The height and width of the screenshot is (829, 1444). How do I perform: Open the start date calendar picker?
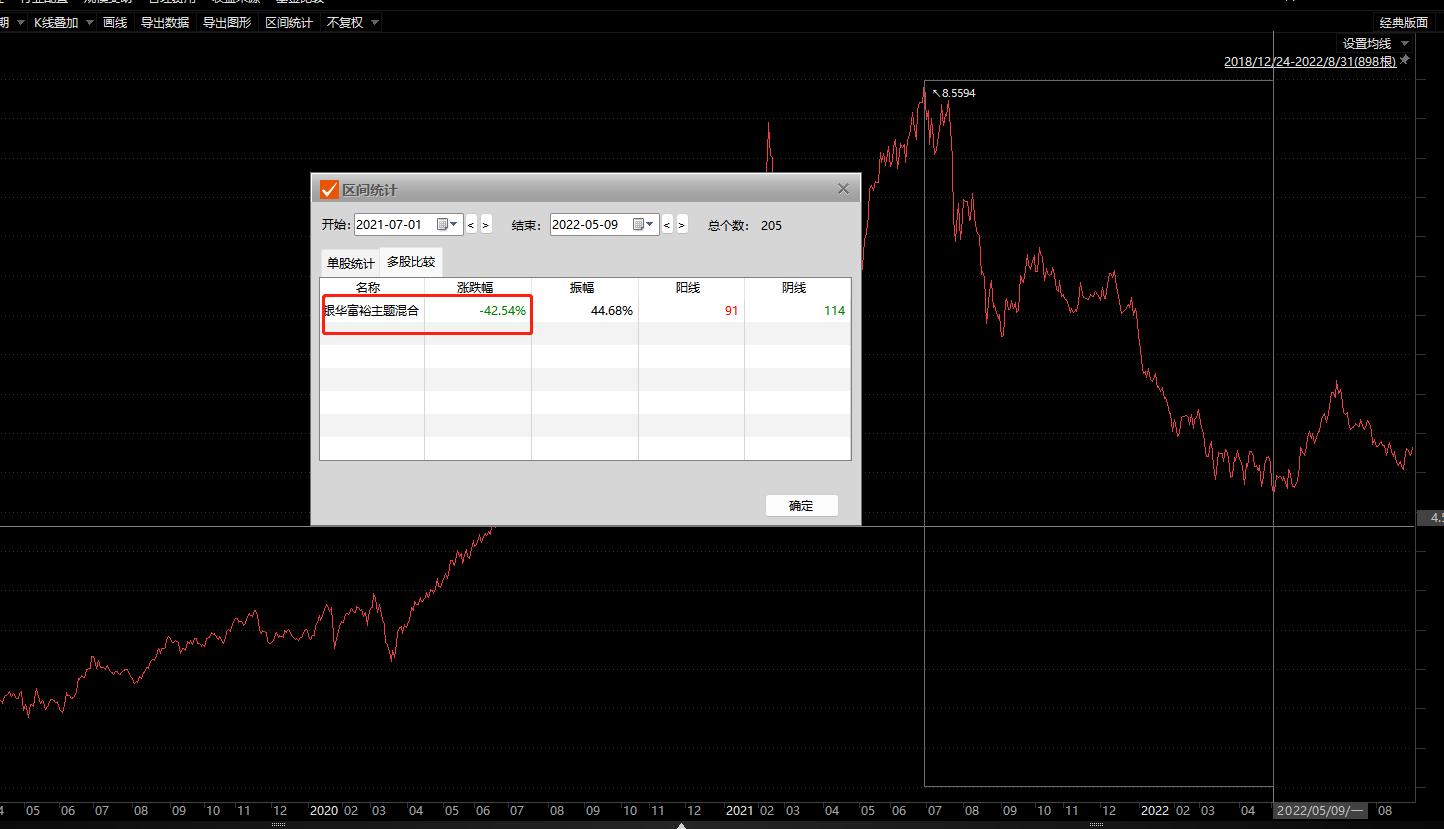[x=446, y=225]
